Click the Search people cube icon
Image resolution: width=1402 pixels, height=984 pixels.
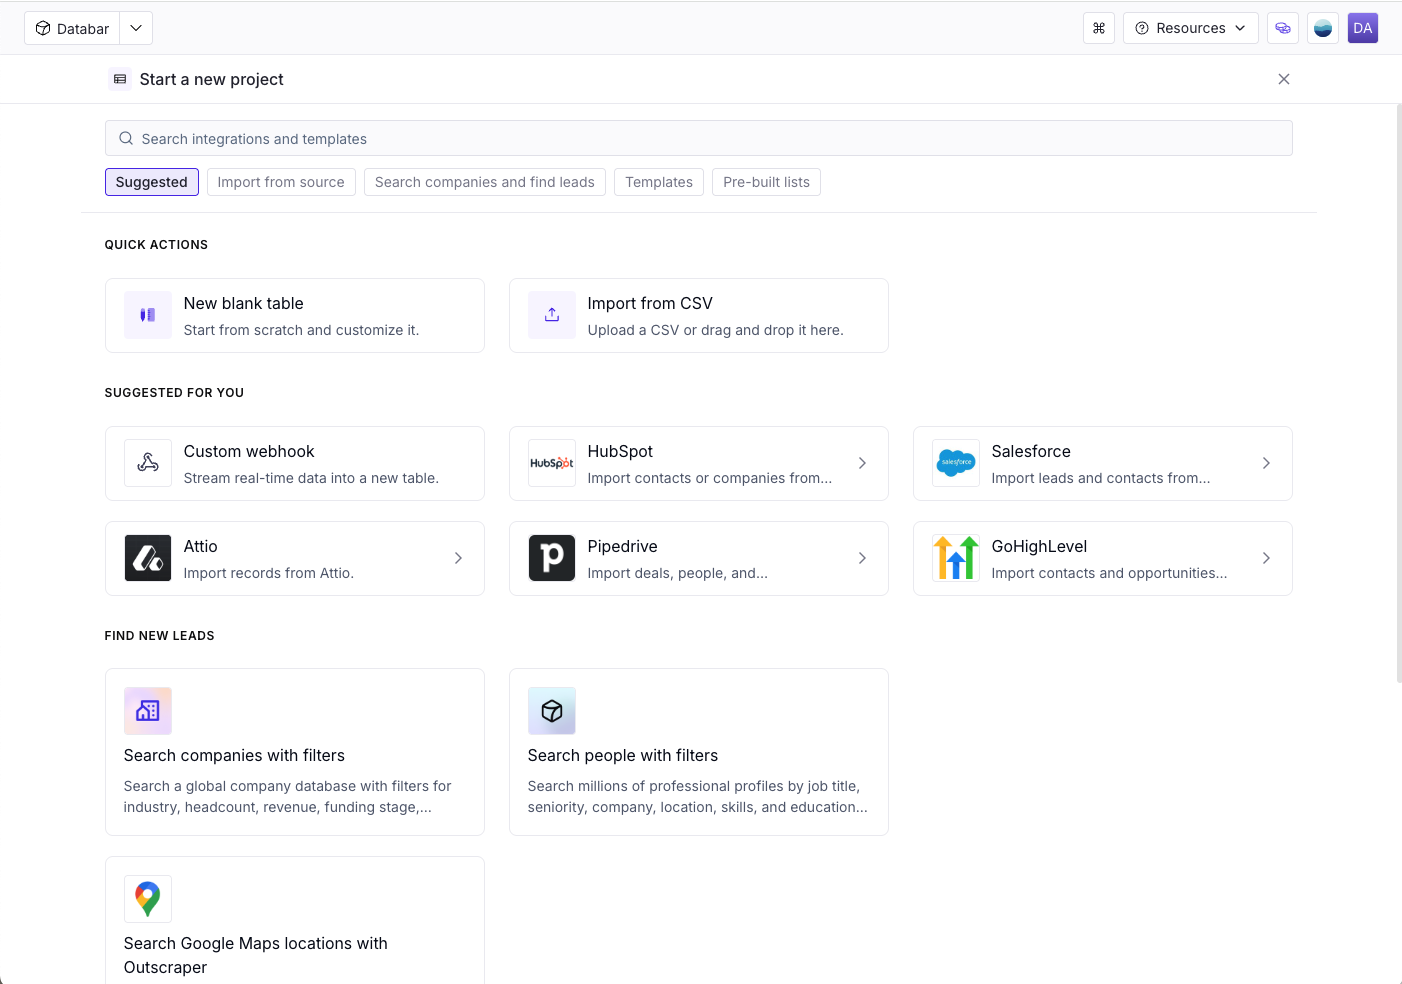pos(552,711)
